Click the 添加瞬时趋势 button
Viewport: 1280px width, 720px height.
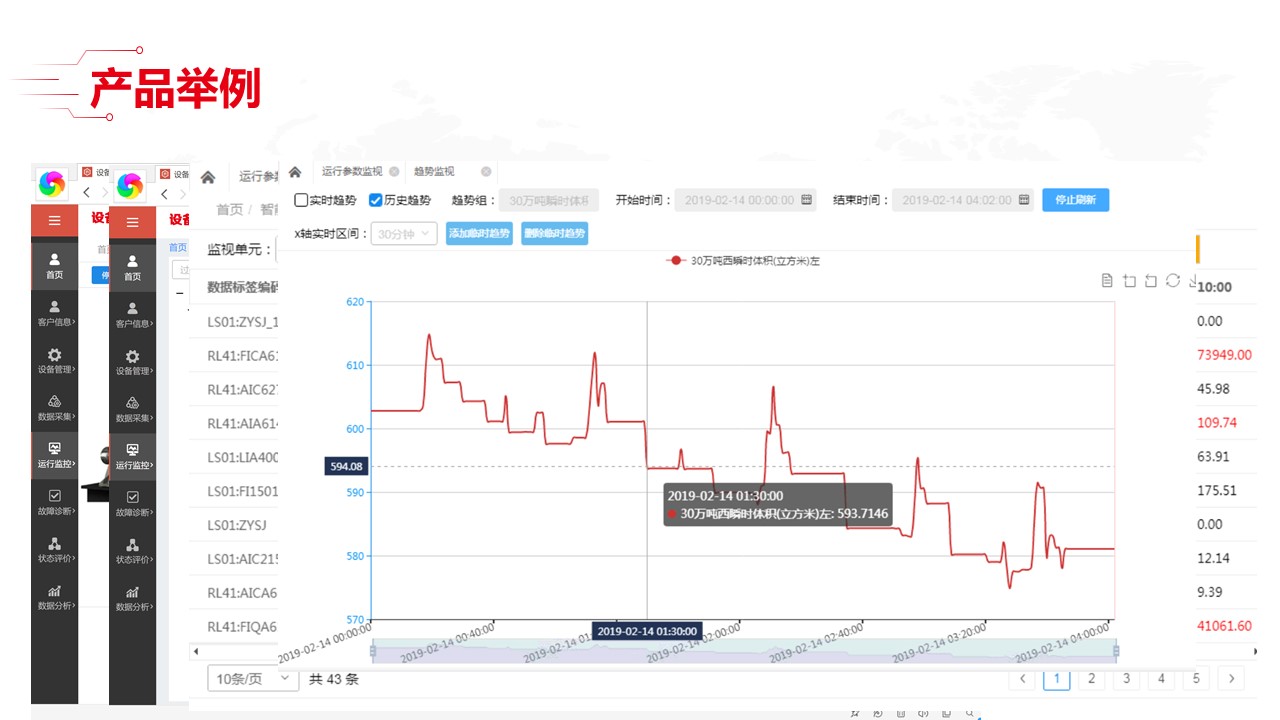point(479,232)
